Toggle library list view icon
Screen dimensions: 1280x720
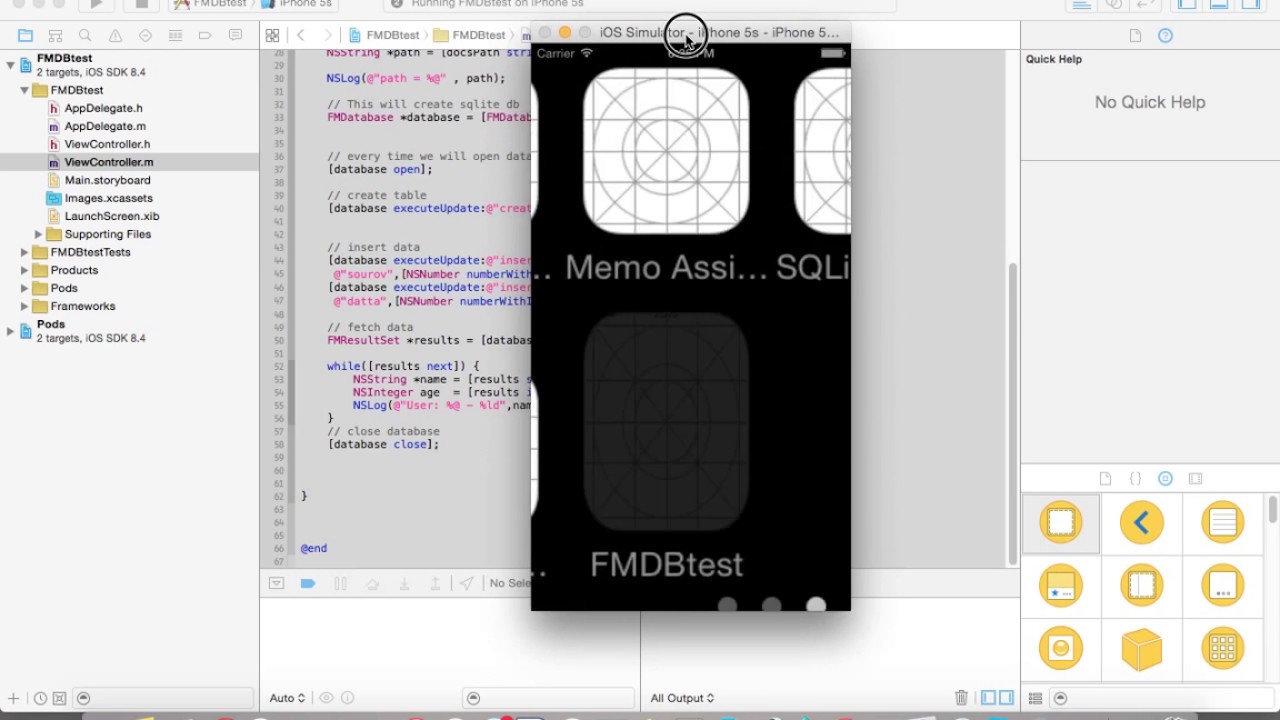click(x=1036, y=698)
